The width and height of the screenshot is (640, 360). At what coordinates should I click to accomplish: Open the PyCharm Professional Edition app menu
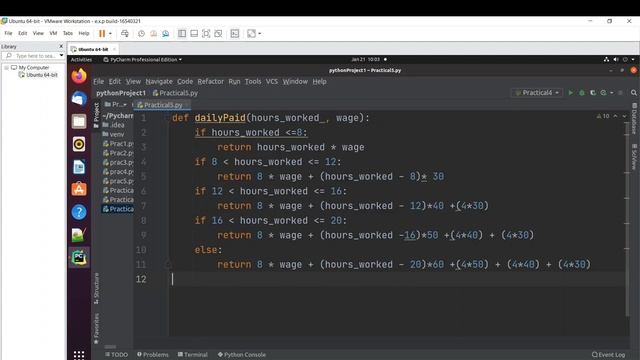pos(142,60)
